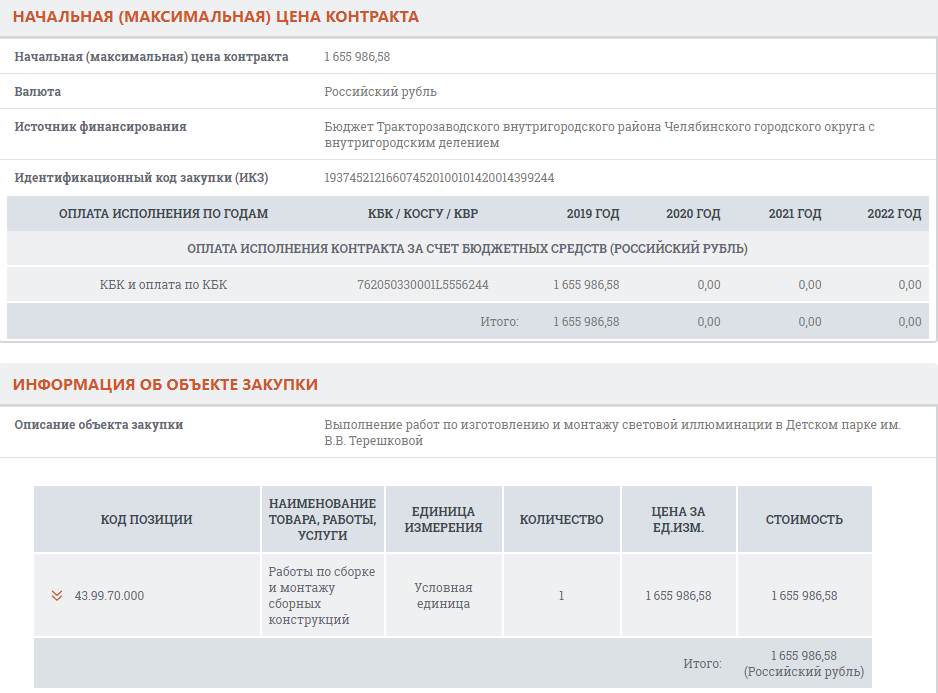Click the 'ОПЛАТА ИСПОЛНЕНИЯ КОНТРАКТА ЗА СЧЕТ БЮДЖЕТНЫХ СРЕДСТВ' subheading
Viewport: 938px width, 693px height.
click(x=467, y=248)
